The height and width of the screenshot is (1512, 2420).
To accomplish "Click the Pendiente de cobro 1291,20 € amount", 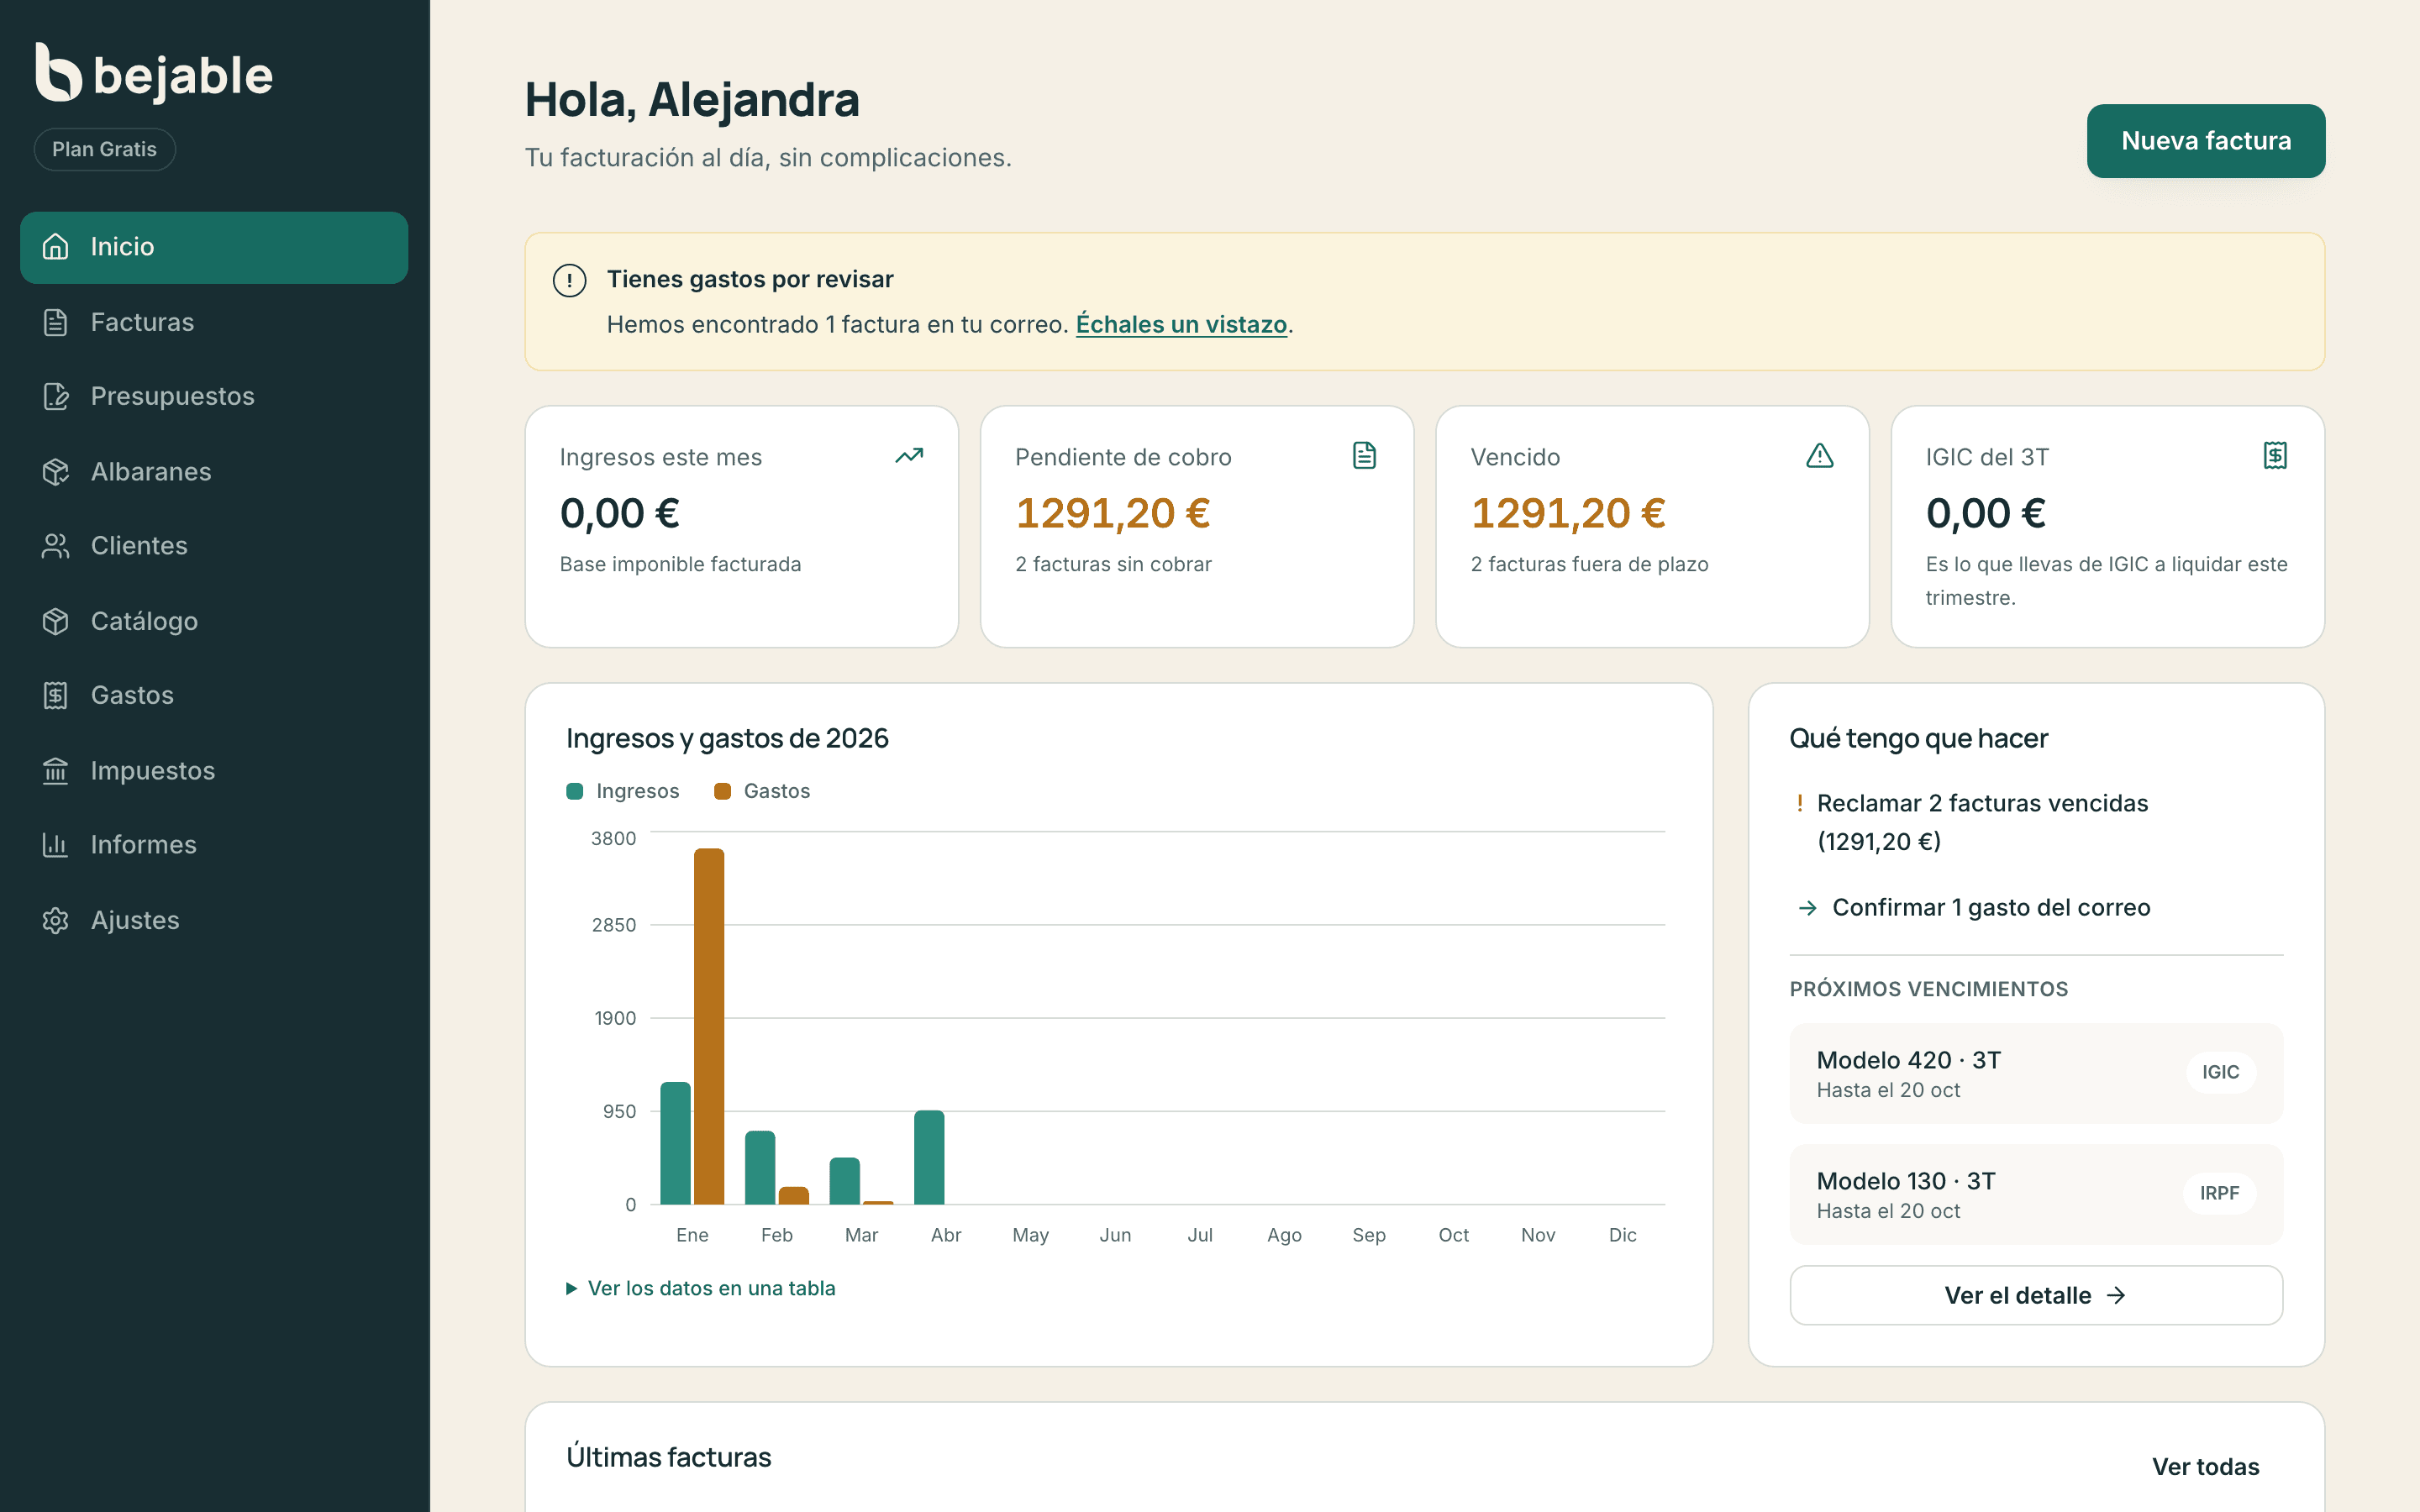I will pyautogui.click(x=1113, y=514).
